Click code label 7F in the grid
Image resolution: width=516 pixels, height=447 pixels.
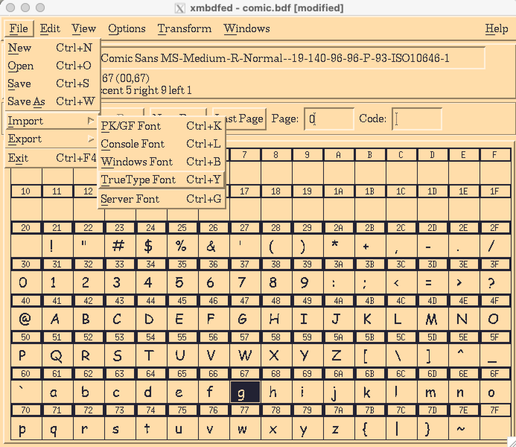[x=494, y=410]
